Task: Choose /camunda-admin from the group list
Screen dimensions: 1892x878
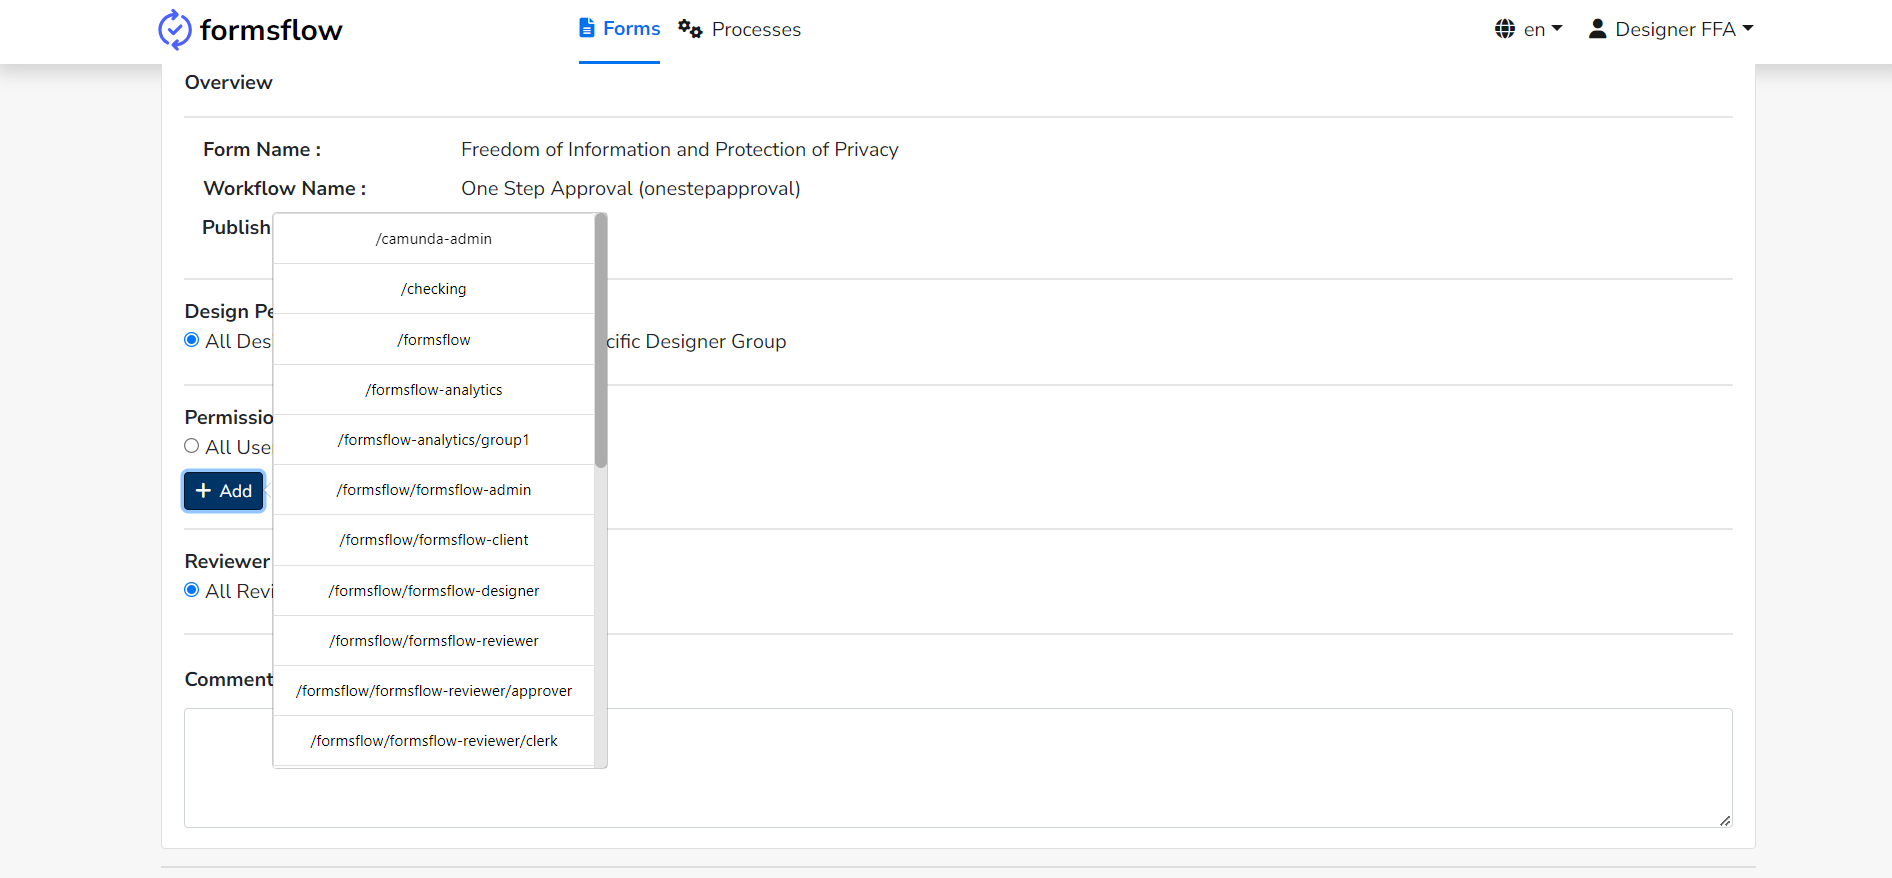Action: [434, 239]
